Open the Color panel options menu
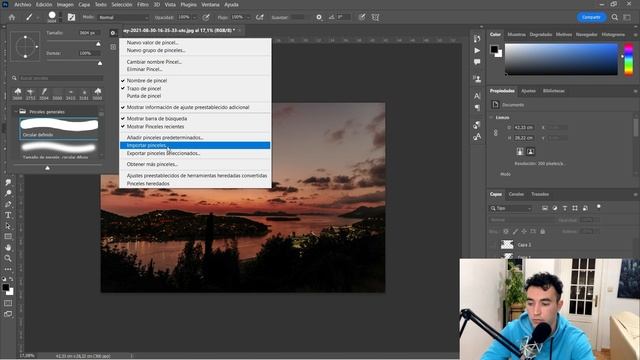This screenshot has width=640, height=360. click(635, 35)
